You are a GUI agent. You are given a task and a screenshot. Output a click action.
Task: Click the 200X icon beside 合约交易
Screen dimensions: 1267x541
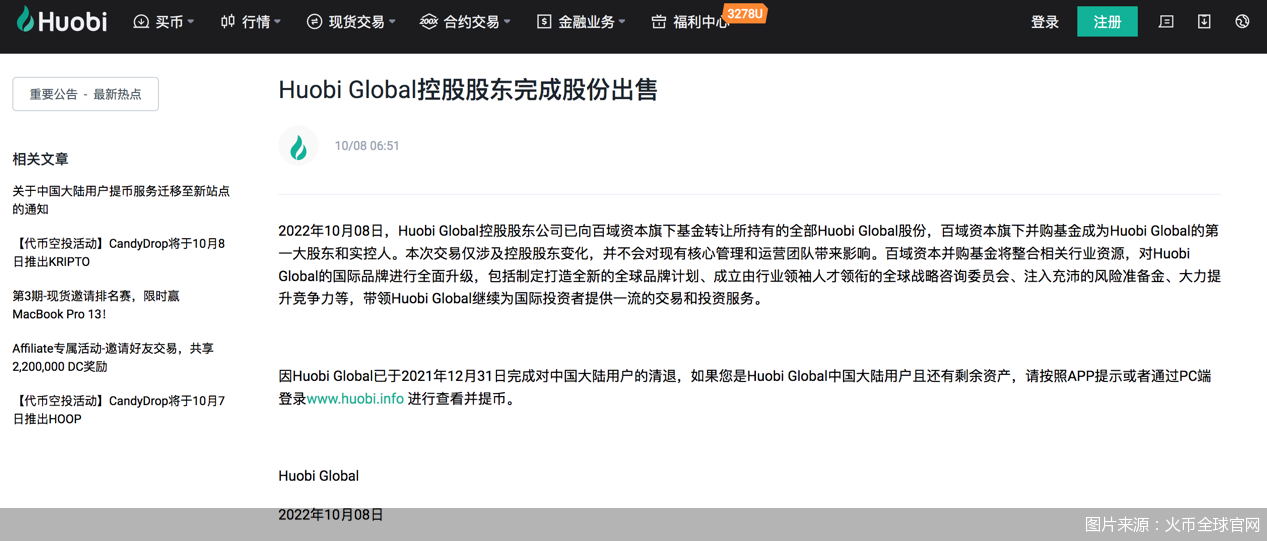pos(429,22)
